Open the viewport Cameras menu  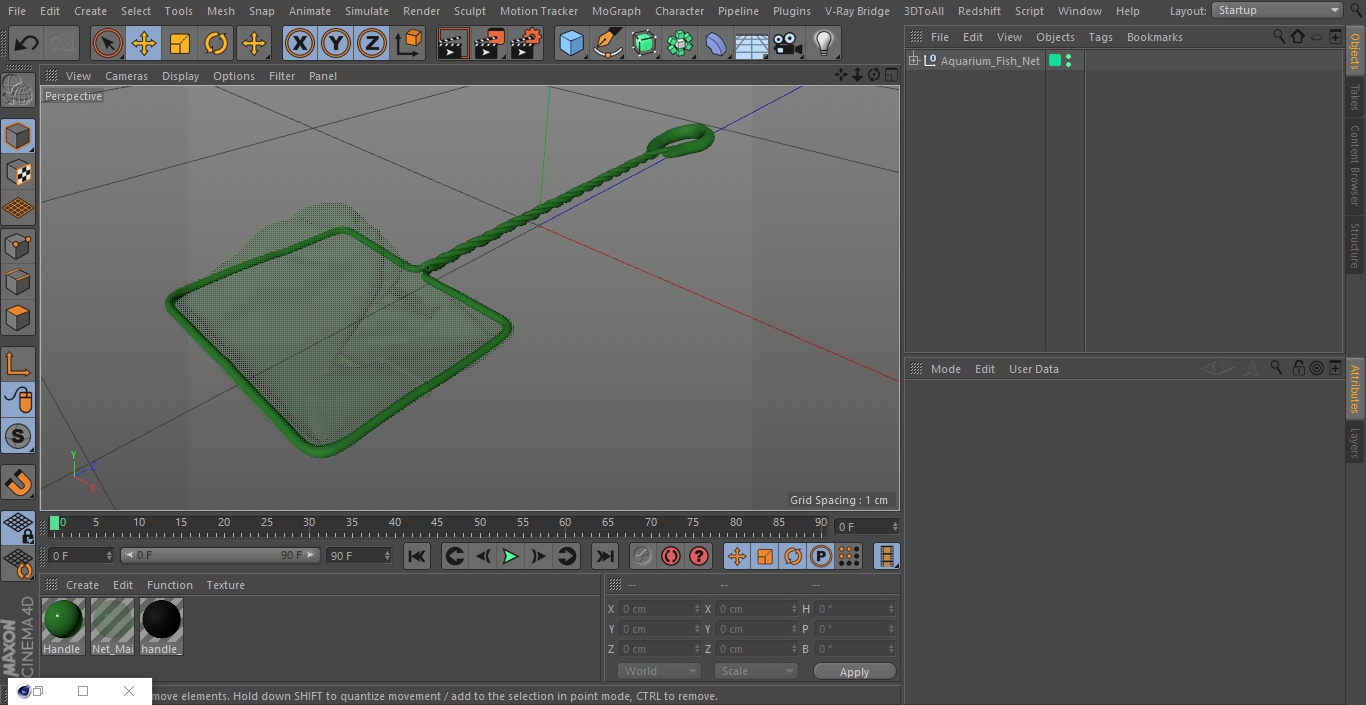[126, 76]
